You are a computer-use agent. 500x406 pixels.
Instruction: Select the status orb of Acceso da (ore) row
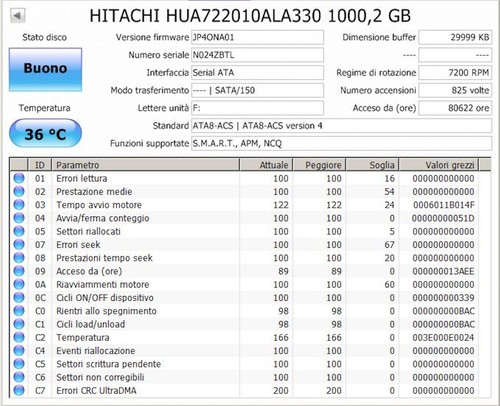pyautogui.click(x=19, y=271)
